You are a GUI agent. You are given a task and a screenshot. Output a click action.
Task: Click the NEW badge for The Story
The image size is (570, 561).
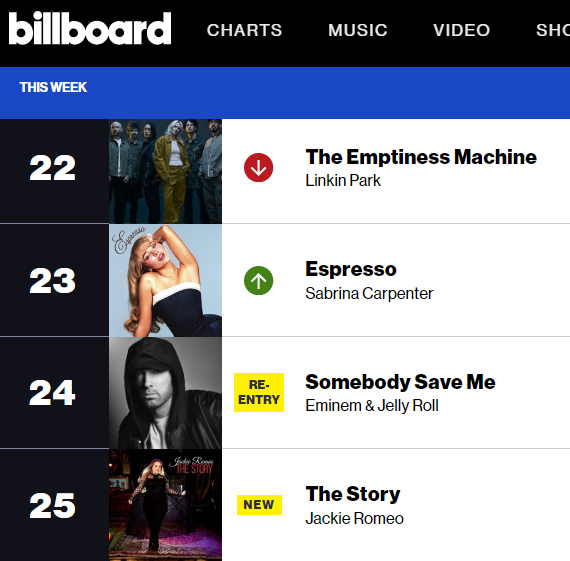(259, 505)
